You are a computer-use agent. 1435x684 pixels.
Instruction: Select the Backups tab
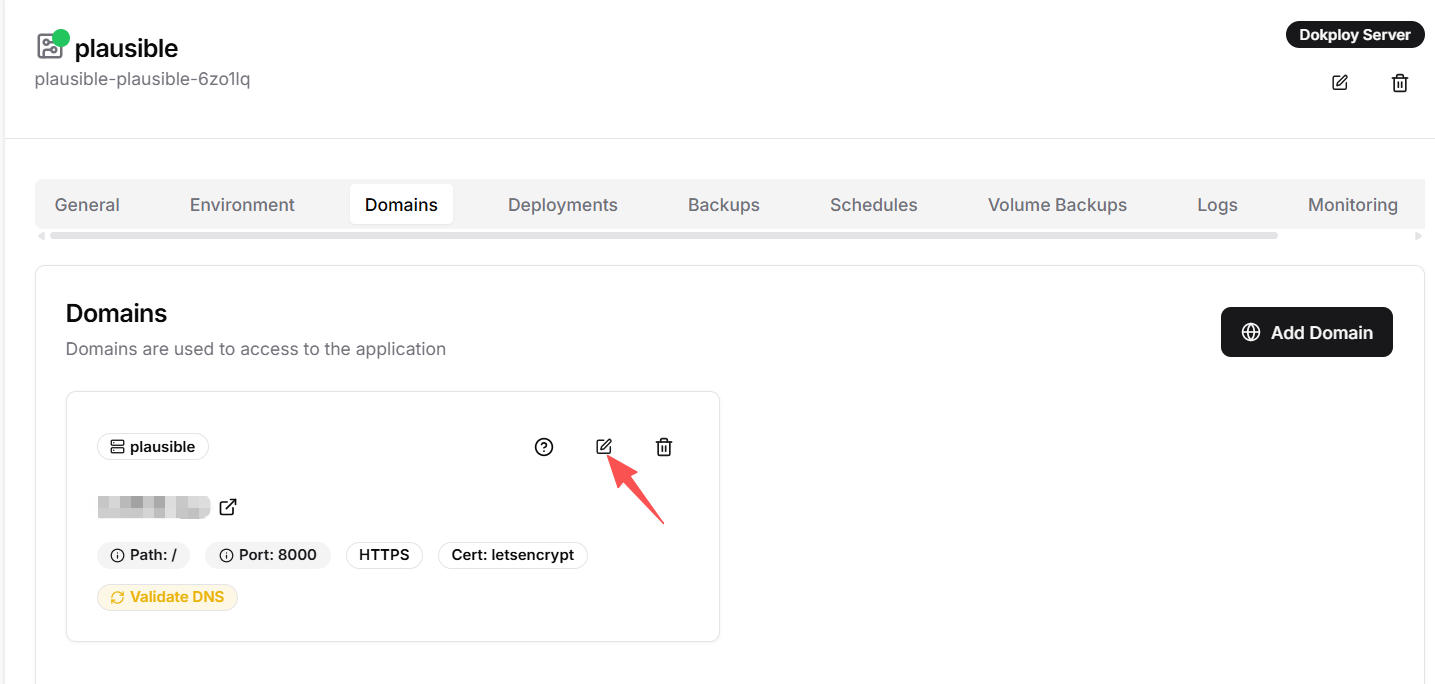coord(723,205)
